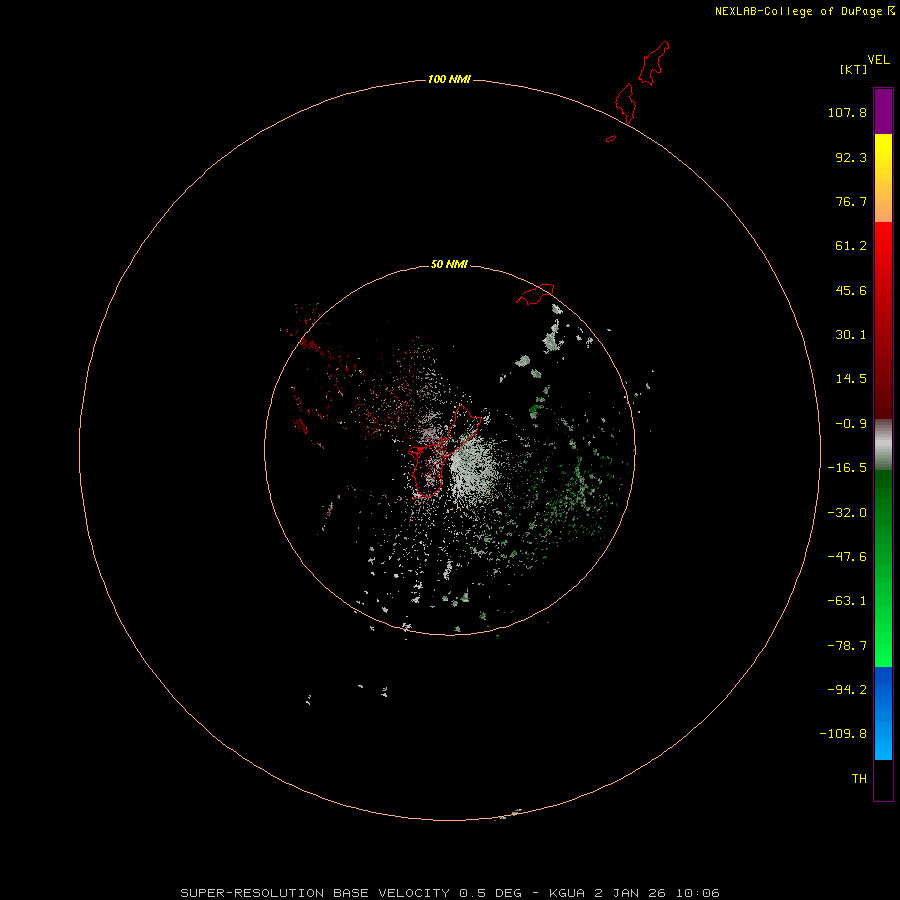Image resolution: width=900 pixels, height=900 pixels.
Task: Click the yellow-orange segment of the color bar
Action: pos(883,178)
